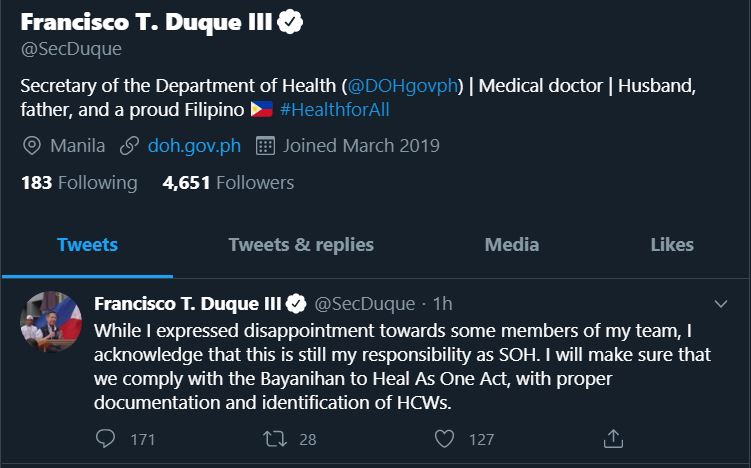The height and width of the screenshot is (468, 751).
Task: Click the link chain icon
Action: [129, 146]
